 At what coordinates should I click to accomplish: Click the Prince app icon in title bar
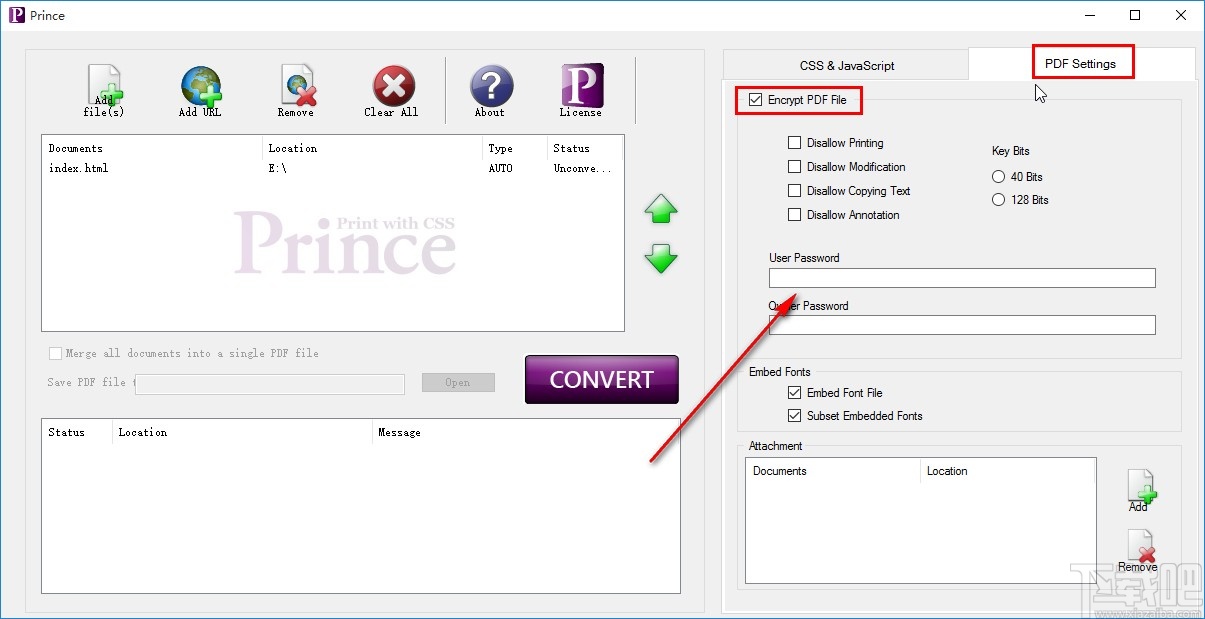(x=16, y=15)
